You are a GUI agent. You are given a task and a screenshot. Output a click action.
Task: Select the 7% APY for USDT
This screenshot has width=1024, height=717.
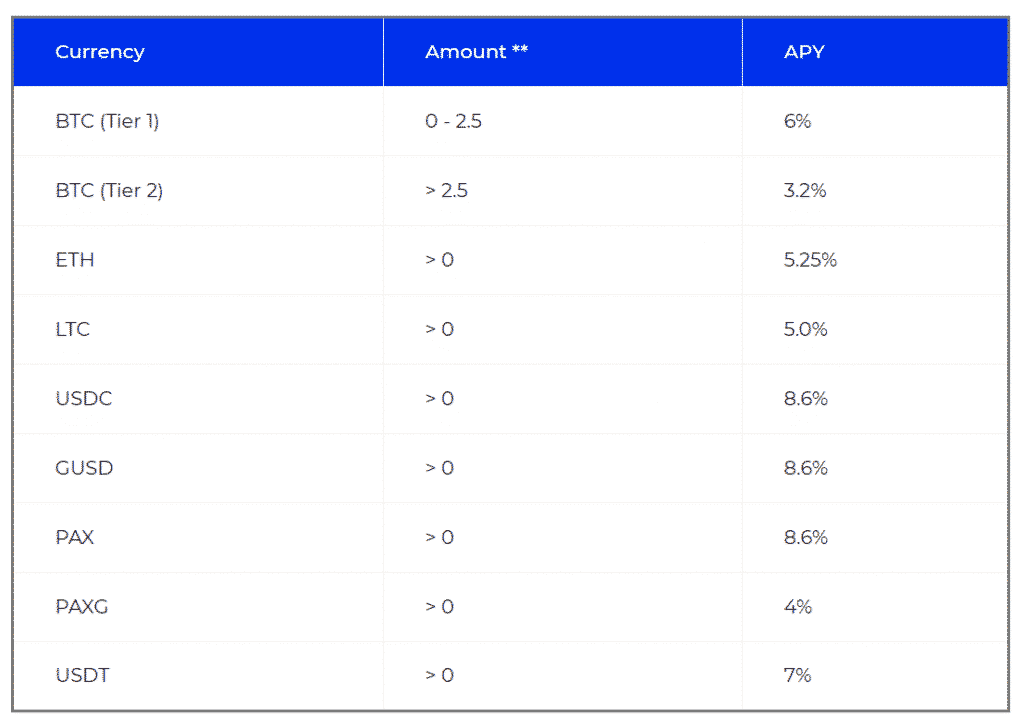coord(798,675)
